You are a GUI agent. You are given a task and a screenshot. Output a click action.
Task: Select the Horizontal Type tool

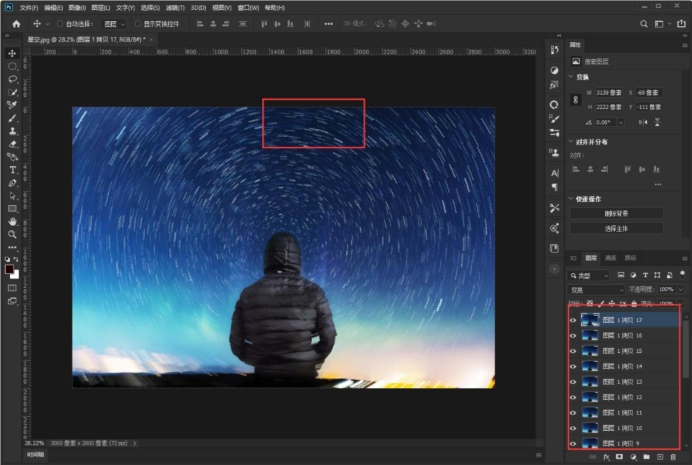pyautogui.click(x=12, y=170)
